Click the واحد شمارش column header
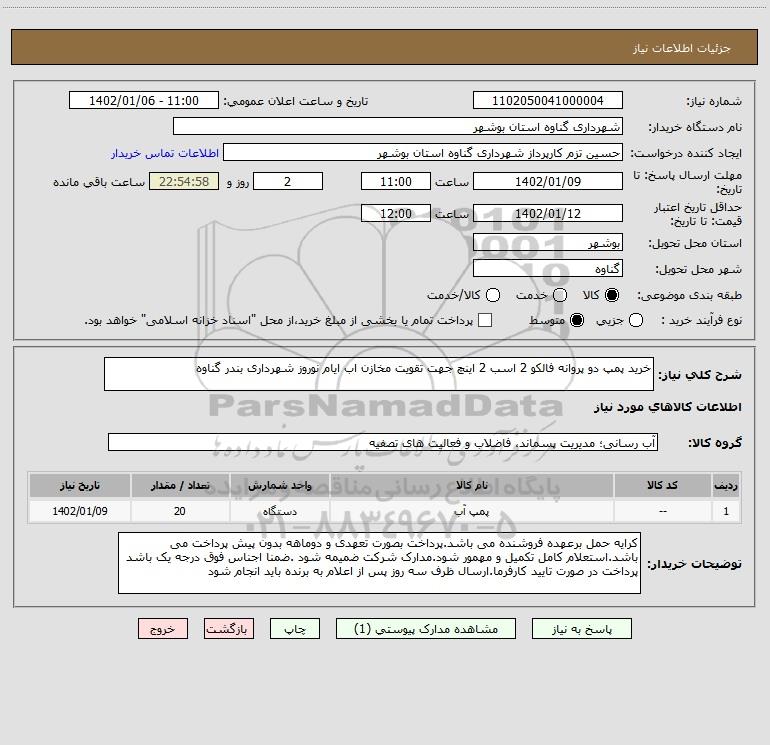Image resolution: width=770 pixels, height=745 pixels. tap(280, 485)
